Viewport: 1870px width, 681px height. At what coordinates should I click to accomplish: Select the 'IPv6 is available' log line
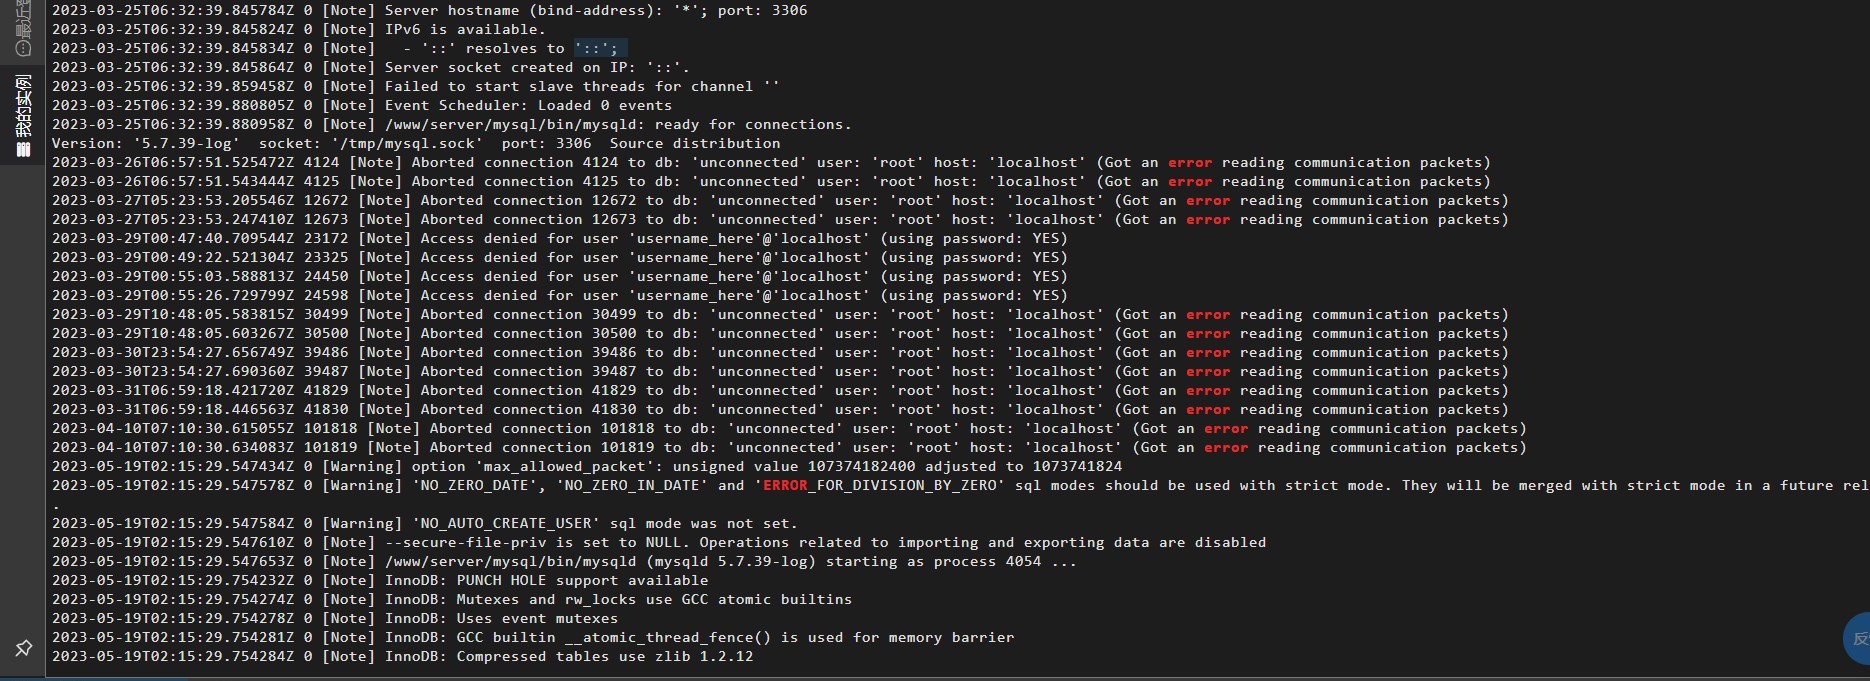coord(299,29)
